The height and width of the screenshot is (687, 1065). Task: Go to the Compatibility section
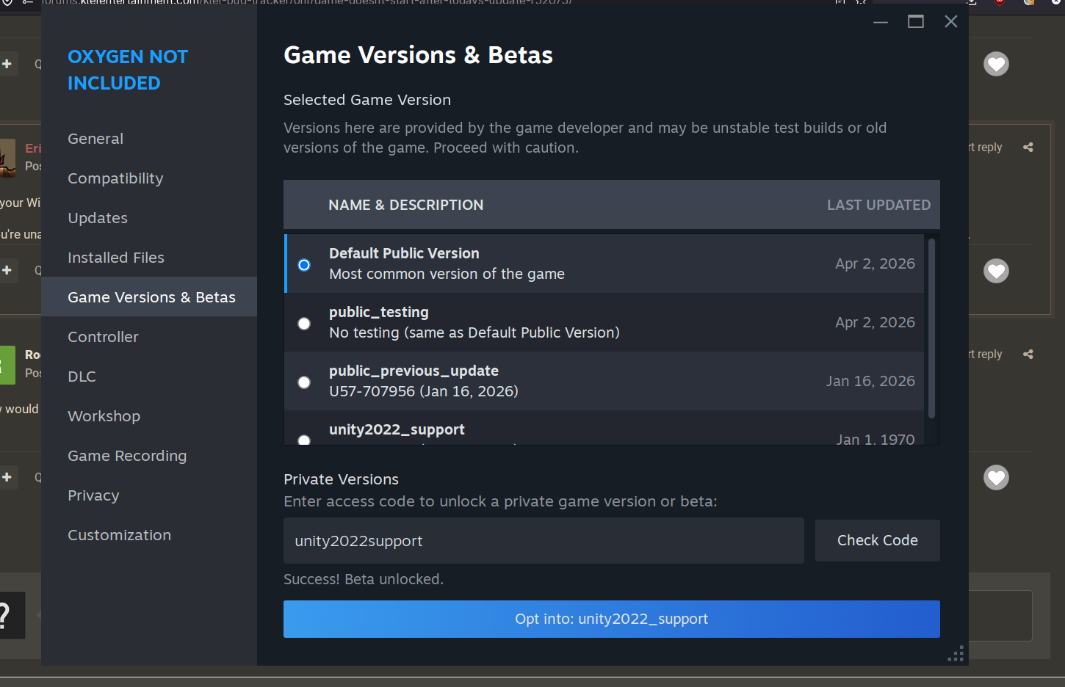(115, 178)
